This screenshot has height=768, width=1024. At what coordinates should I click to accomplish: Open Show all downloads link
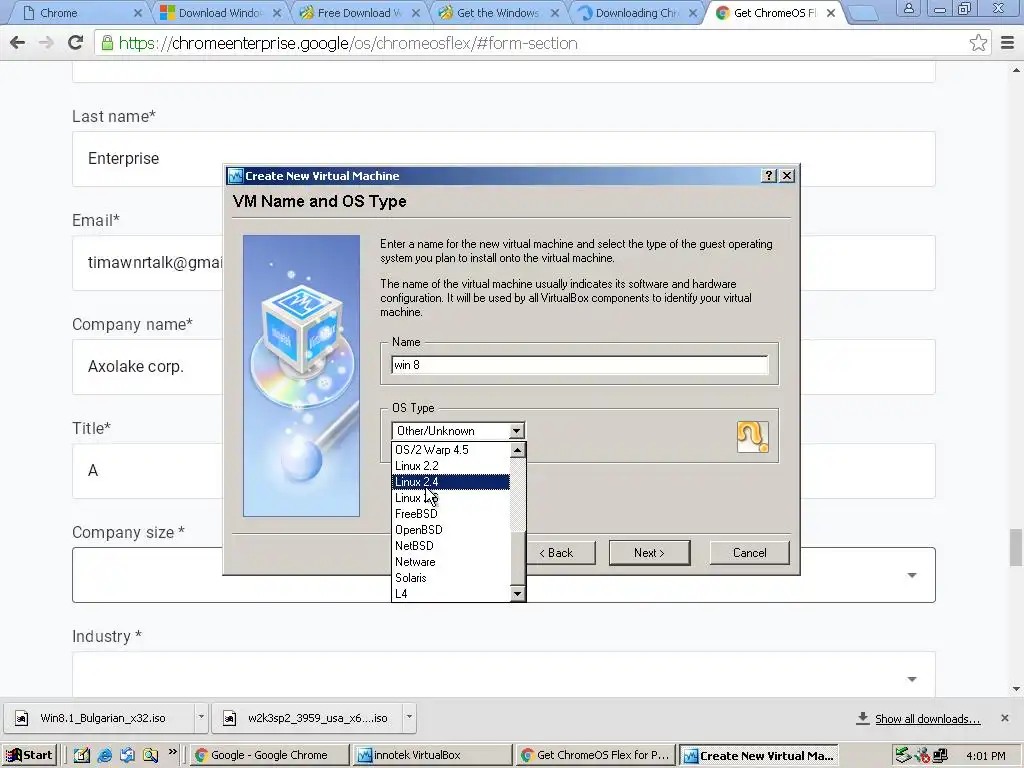coord(927,719)
